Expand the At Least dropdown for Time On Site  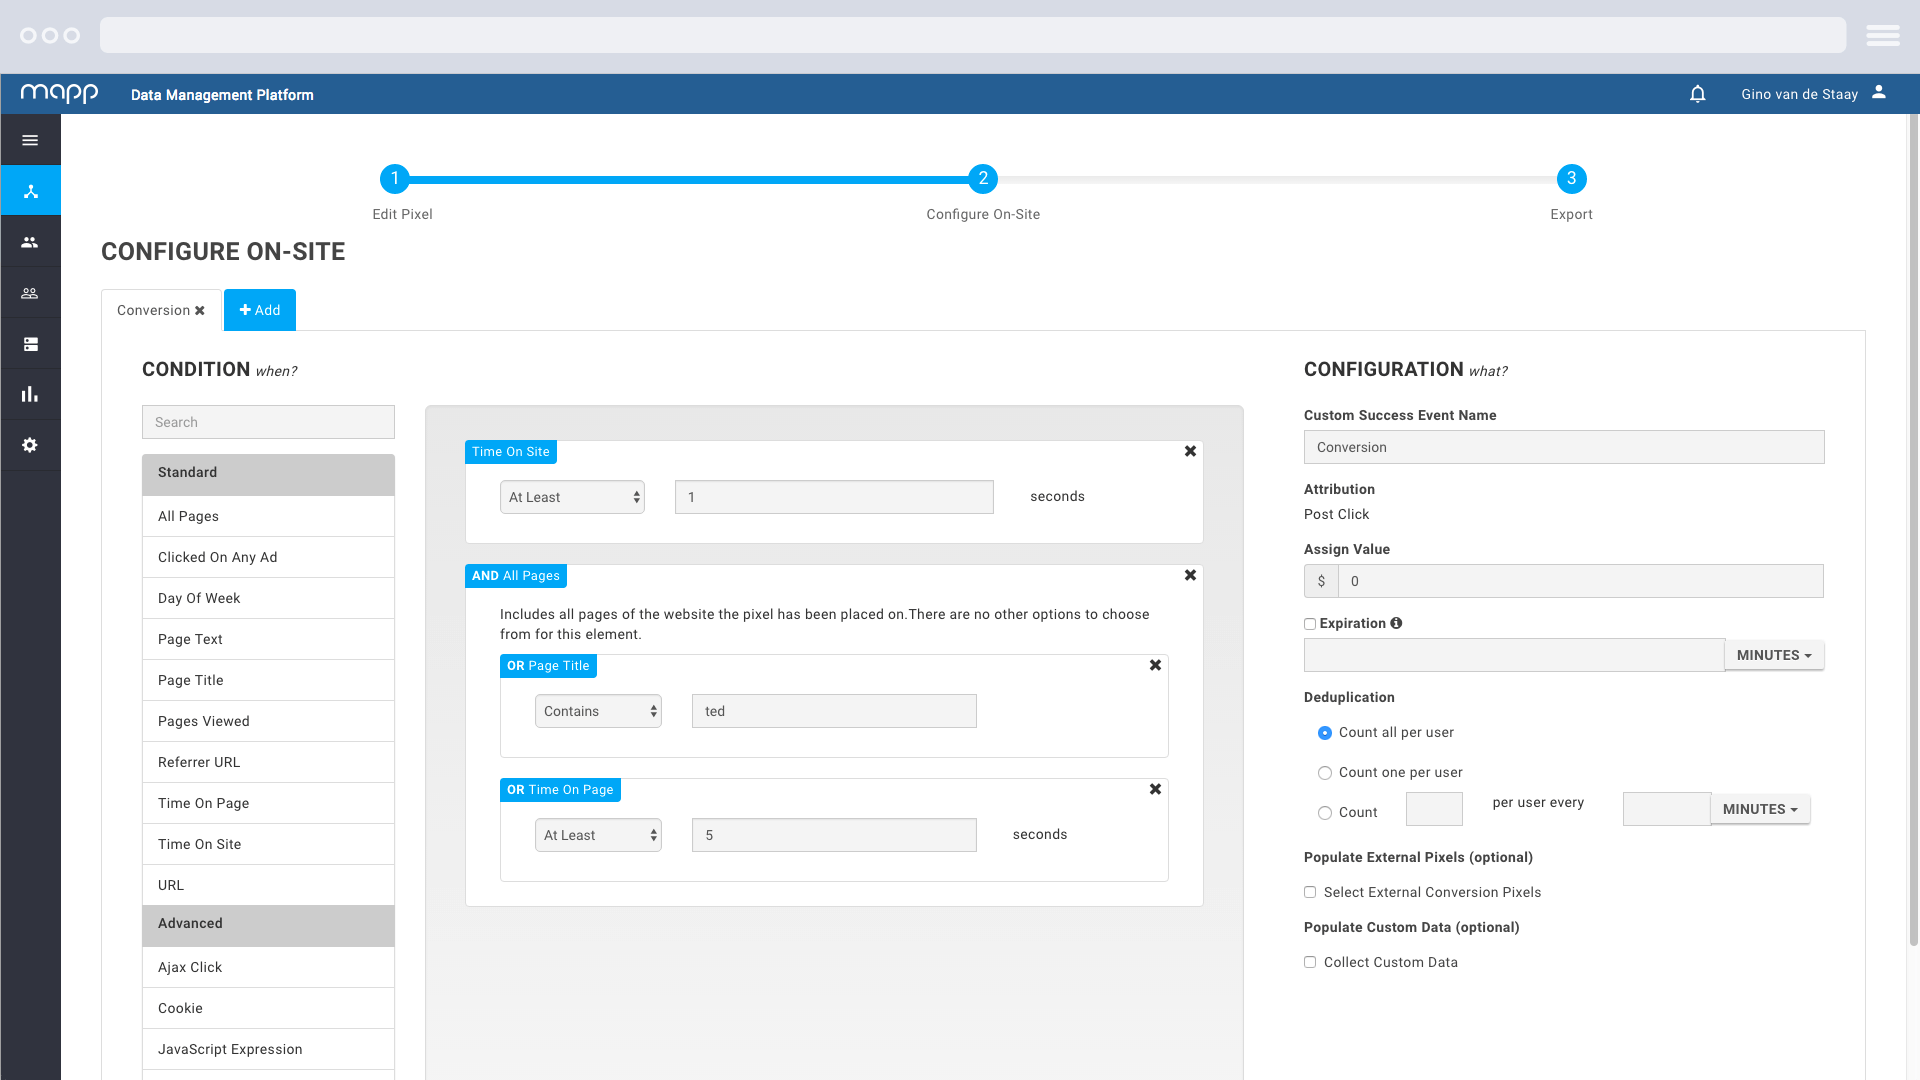[x=572, y=497]
